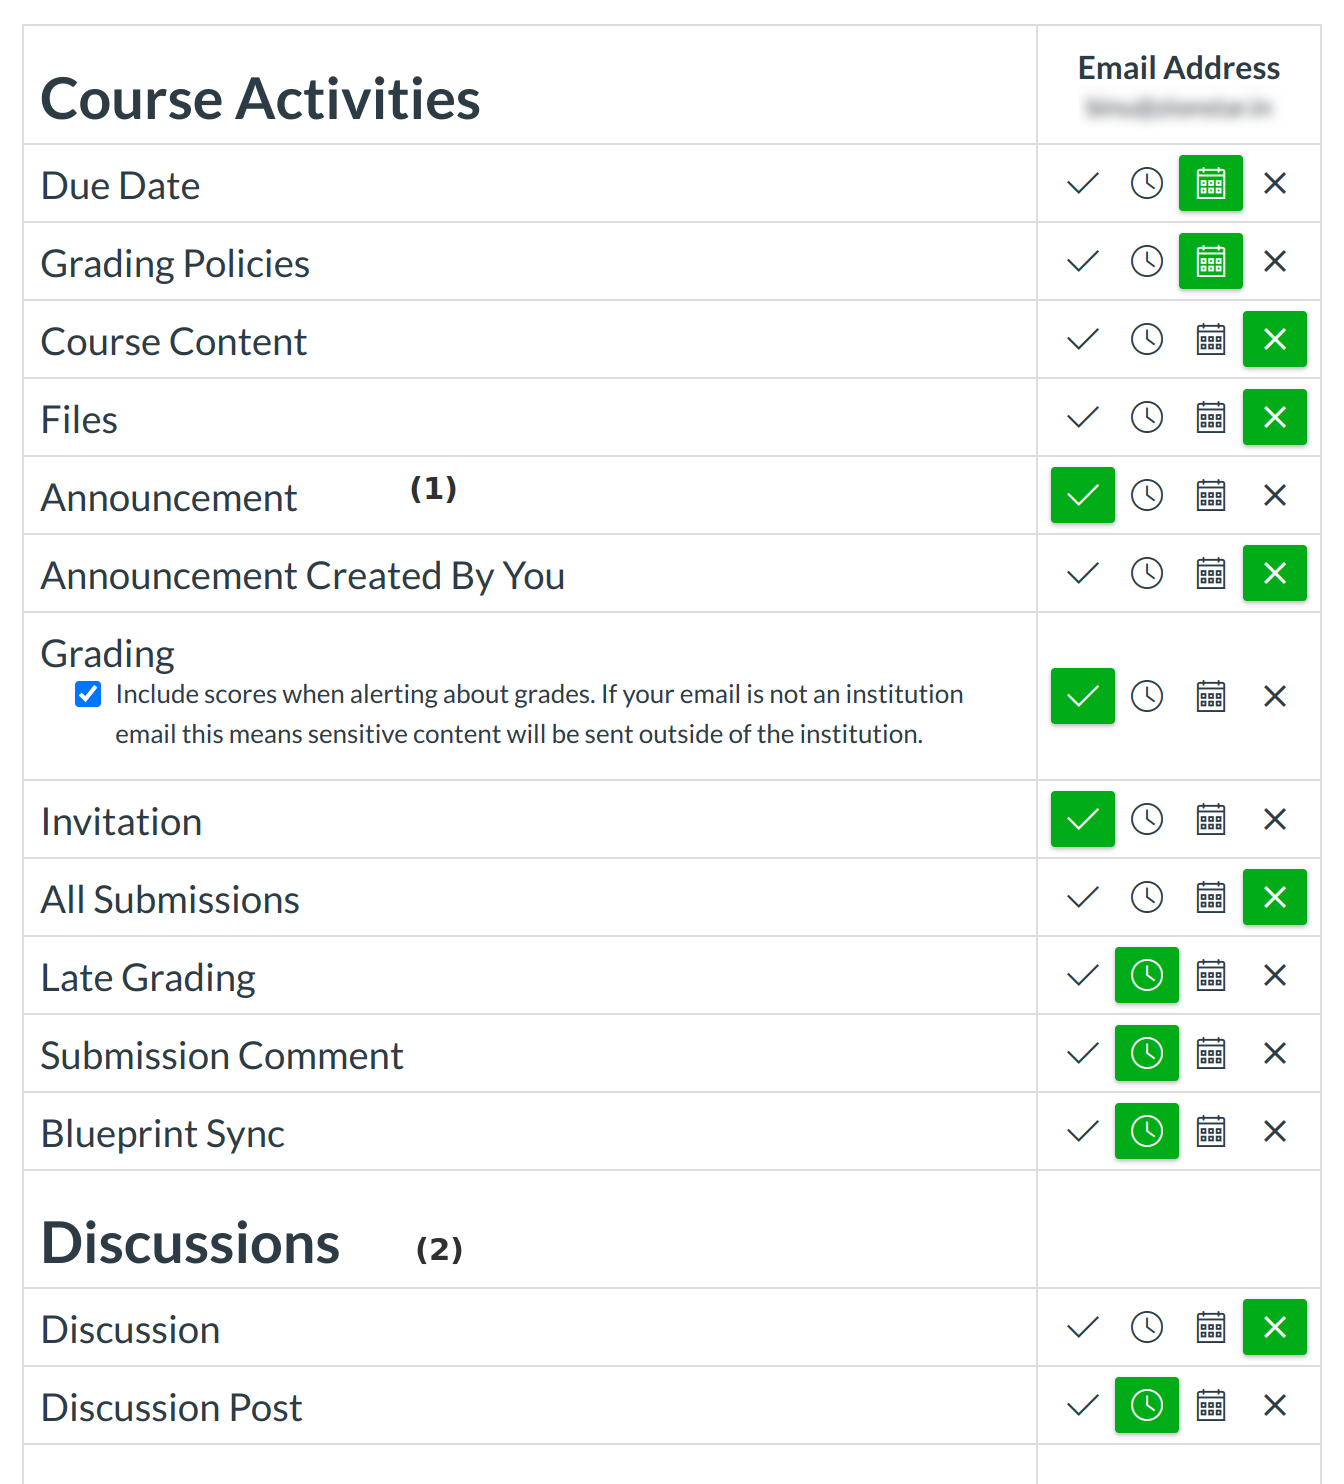Set Due Date to notify immediately checkmark

click(x=1083, y=184)
